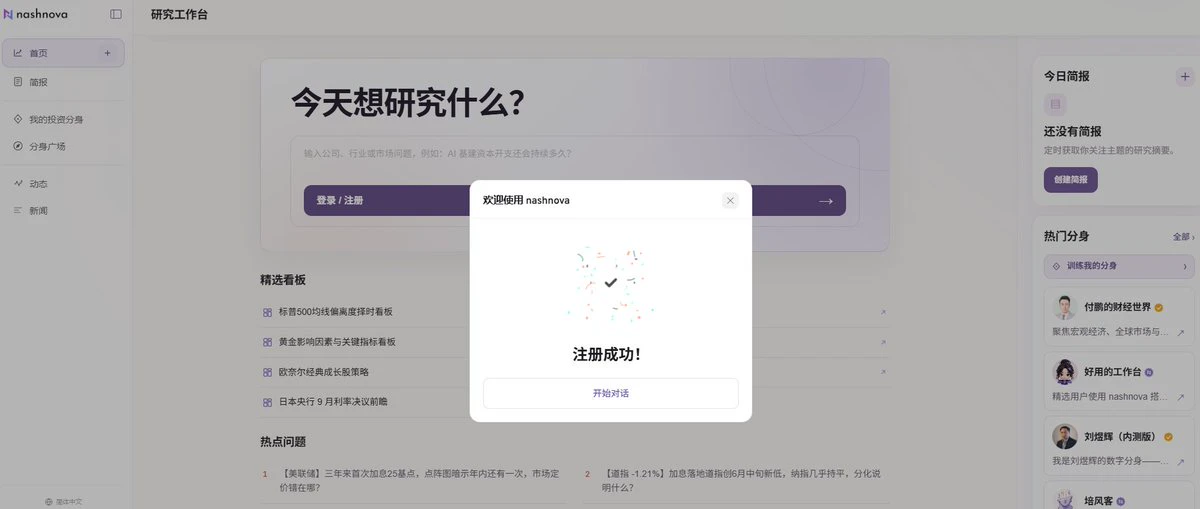Click the 研究工作台 page title
Screen dimensions: 1200x509
179,15
